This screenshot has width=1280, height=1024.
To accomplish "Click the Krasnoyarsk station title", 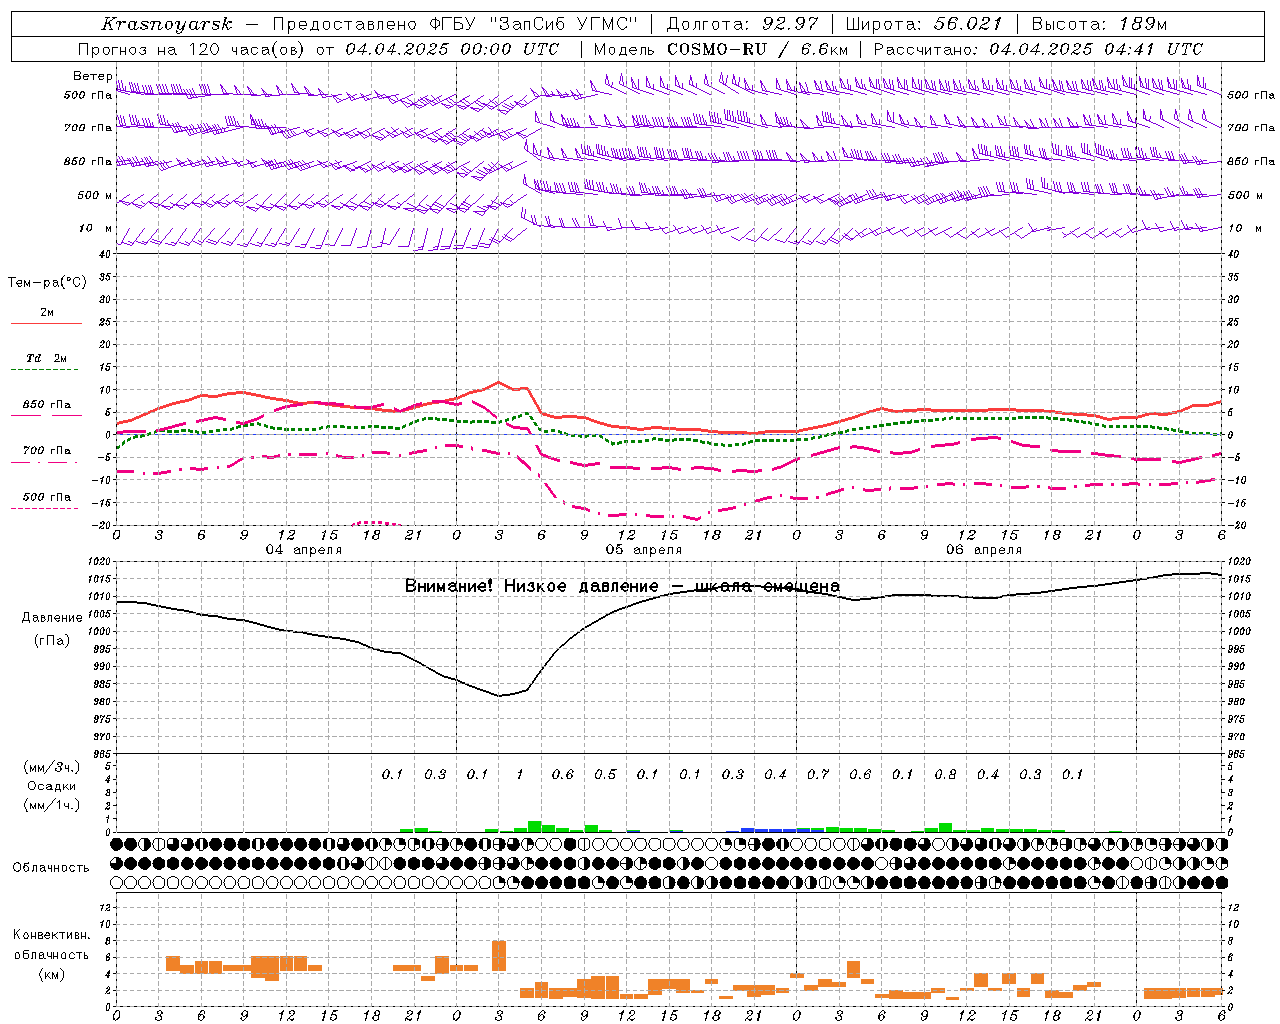I will tap(167, 24).
